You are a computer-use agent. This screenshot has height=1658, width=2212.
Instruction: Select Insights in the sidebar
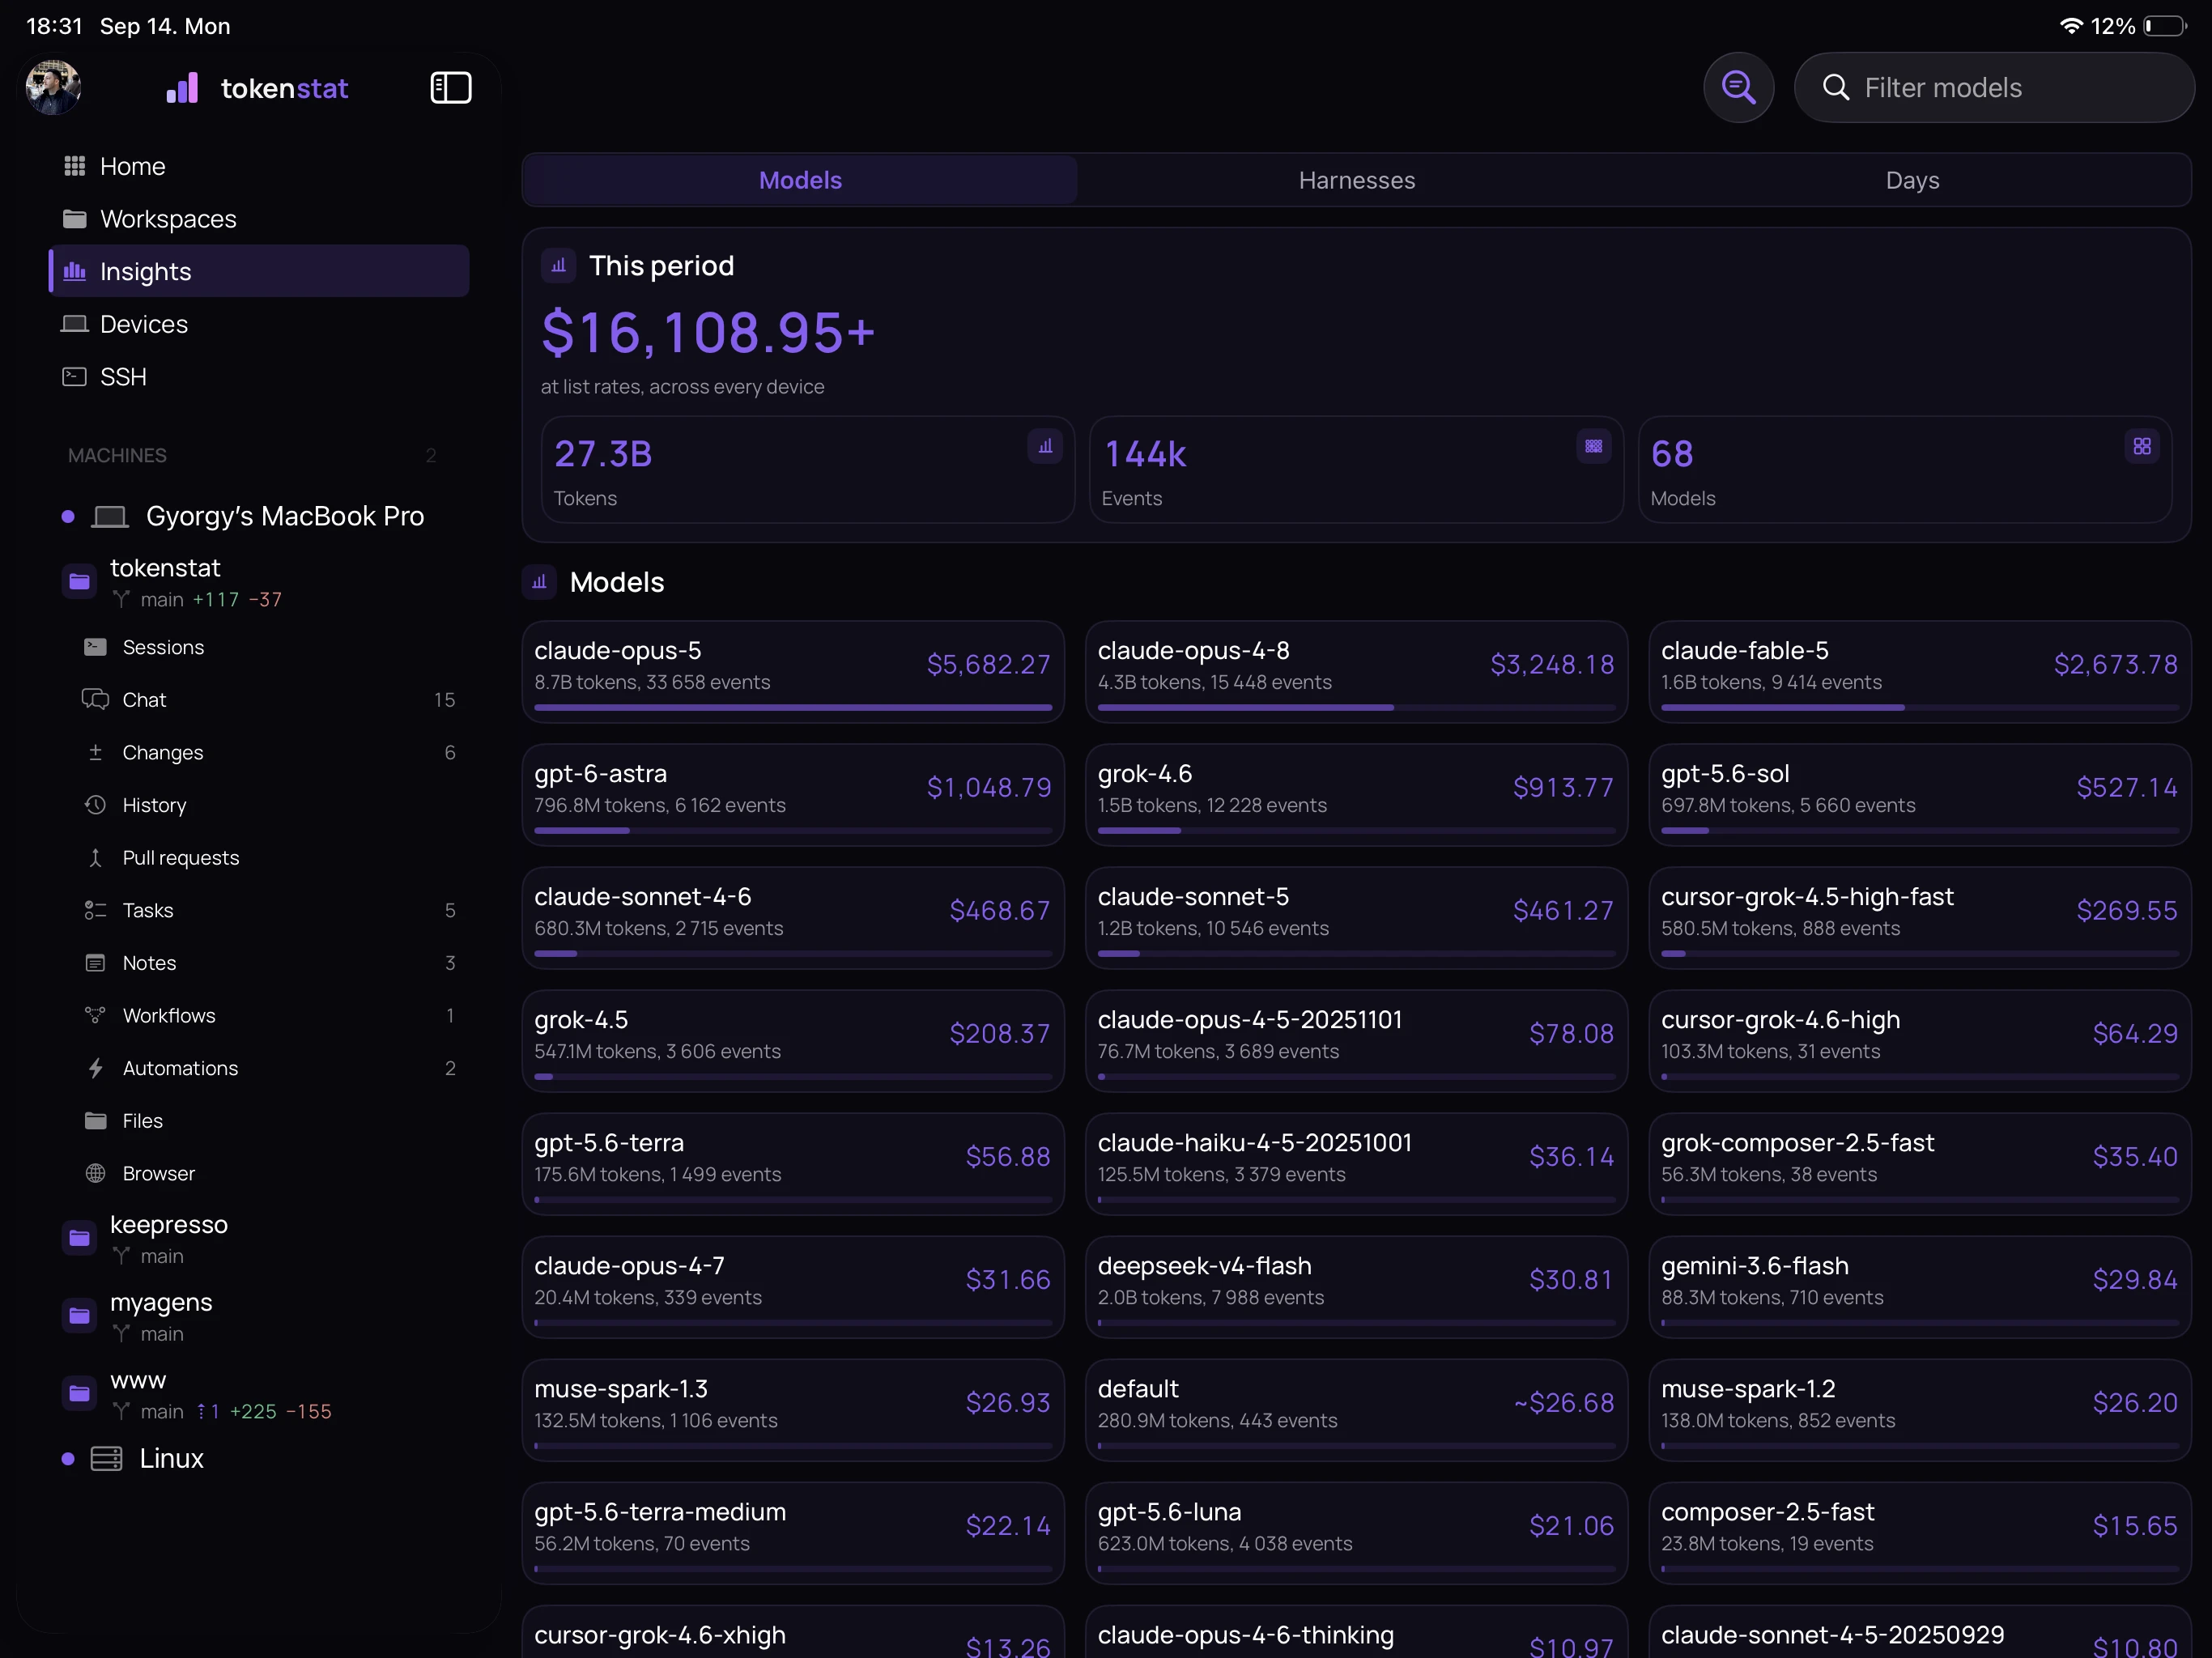(259, 271)
